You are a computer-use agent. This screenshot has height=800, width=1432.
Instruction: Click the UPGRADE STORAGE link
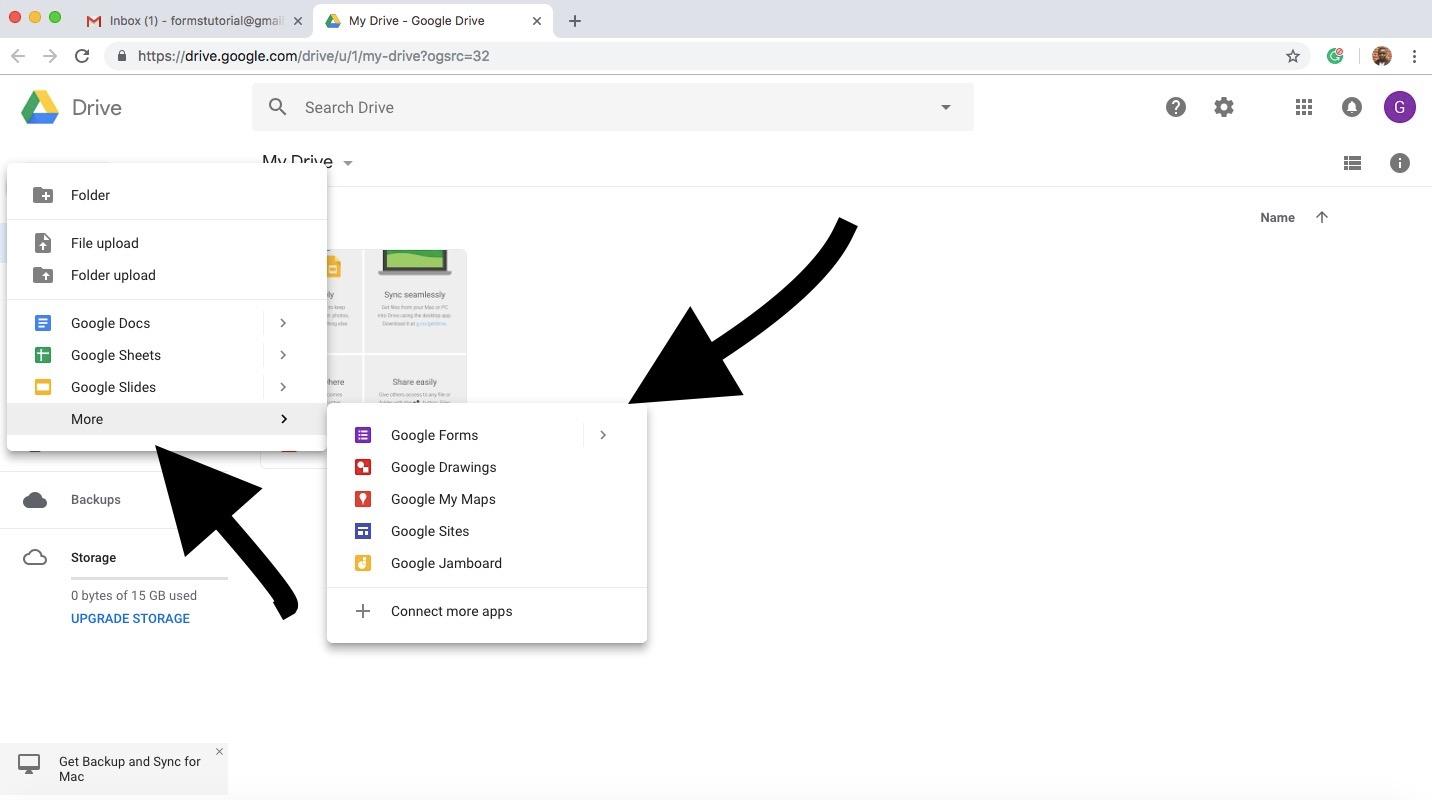tap(130, 618)
